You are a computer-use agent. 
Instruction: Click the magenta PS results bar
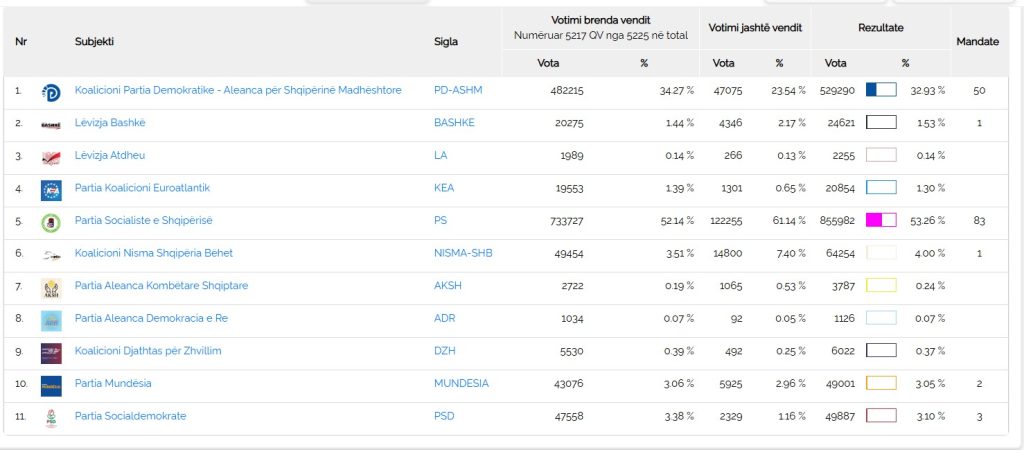click(x=881, y=220)
